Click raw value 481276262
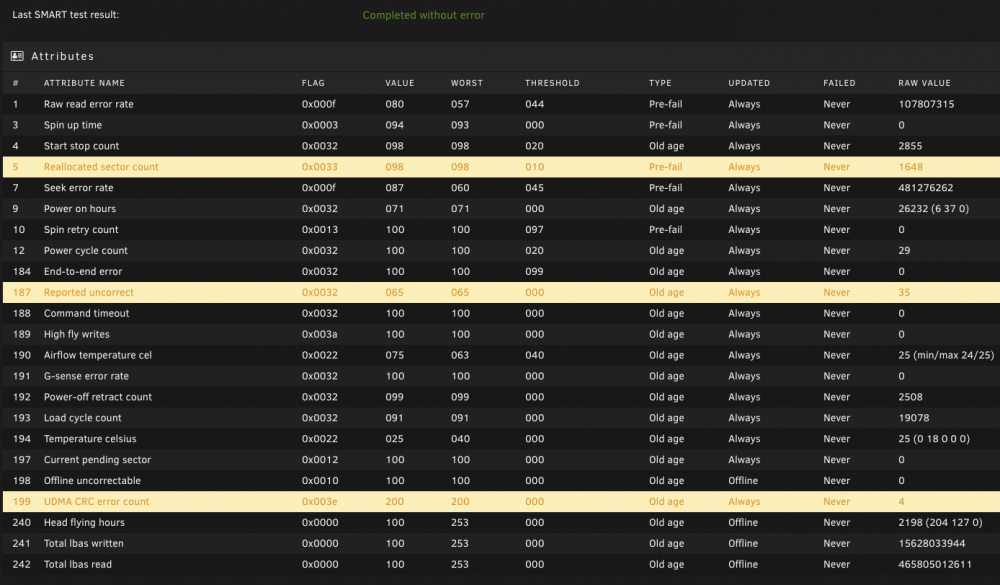Screen dimensions: 1000x585 [x=925, y=188]
